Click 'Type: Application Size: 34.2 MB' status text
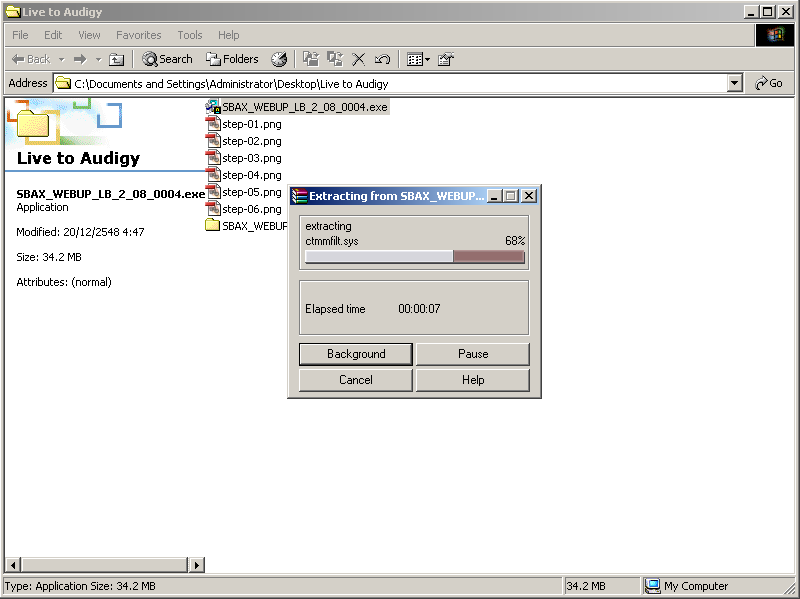 tap(80, 586)
